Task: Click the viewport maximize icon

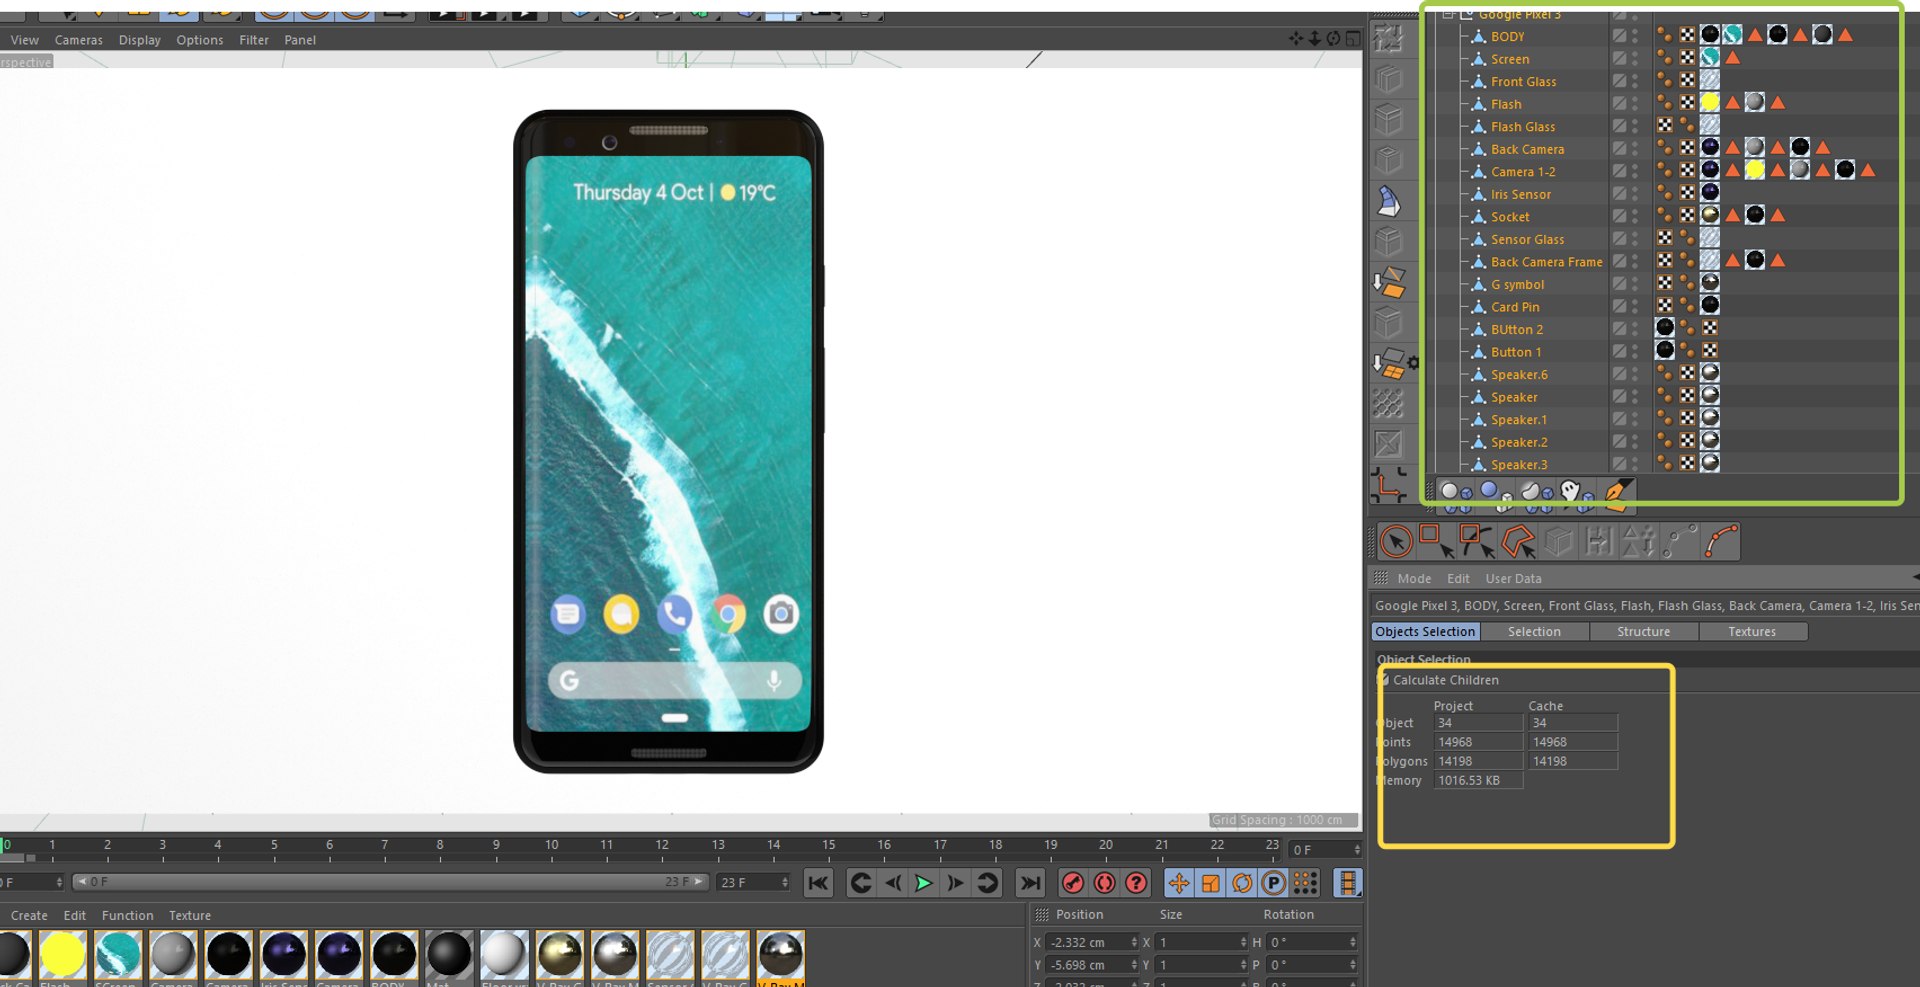Action: click(1353, 39)
